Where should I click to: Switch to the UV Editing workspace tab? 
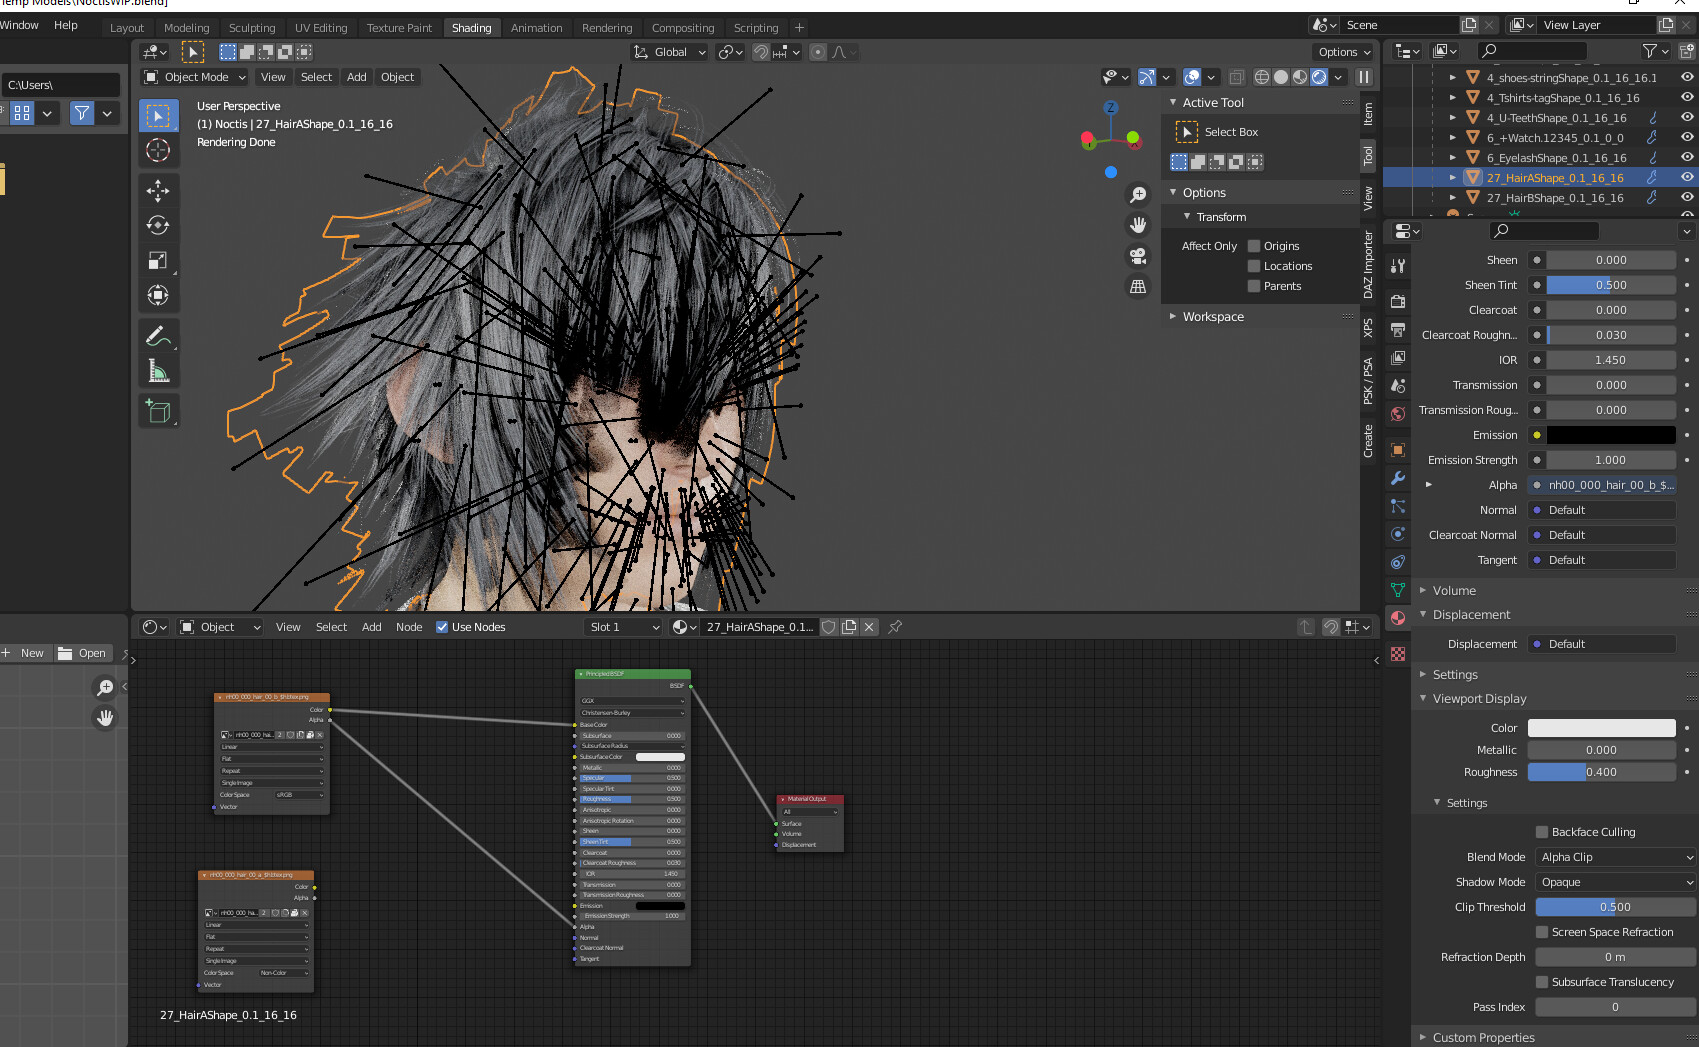pos(321,28)
